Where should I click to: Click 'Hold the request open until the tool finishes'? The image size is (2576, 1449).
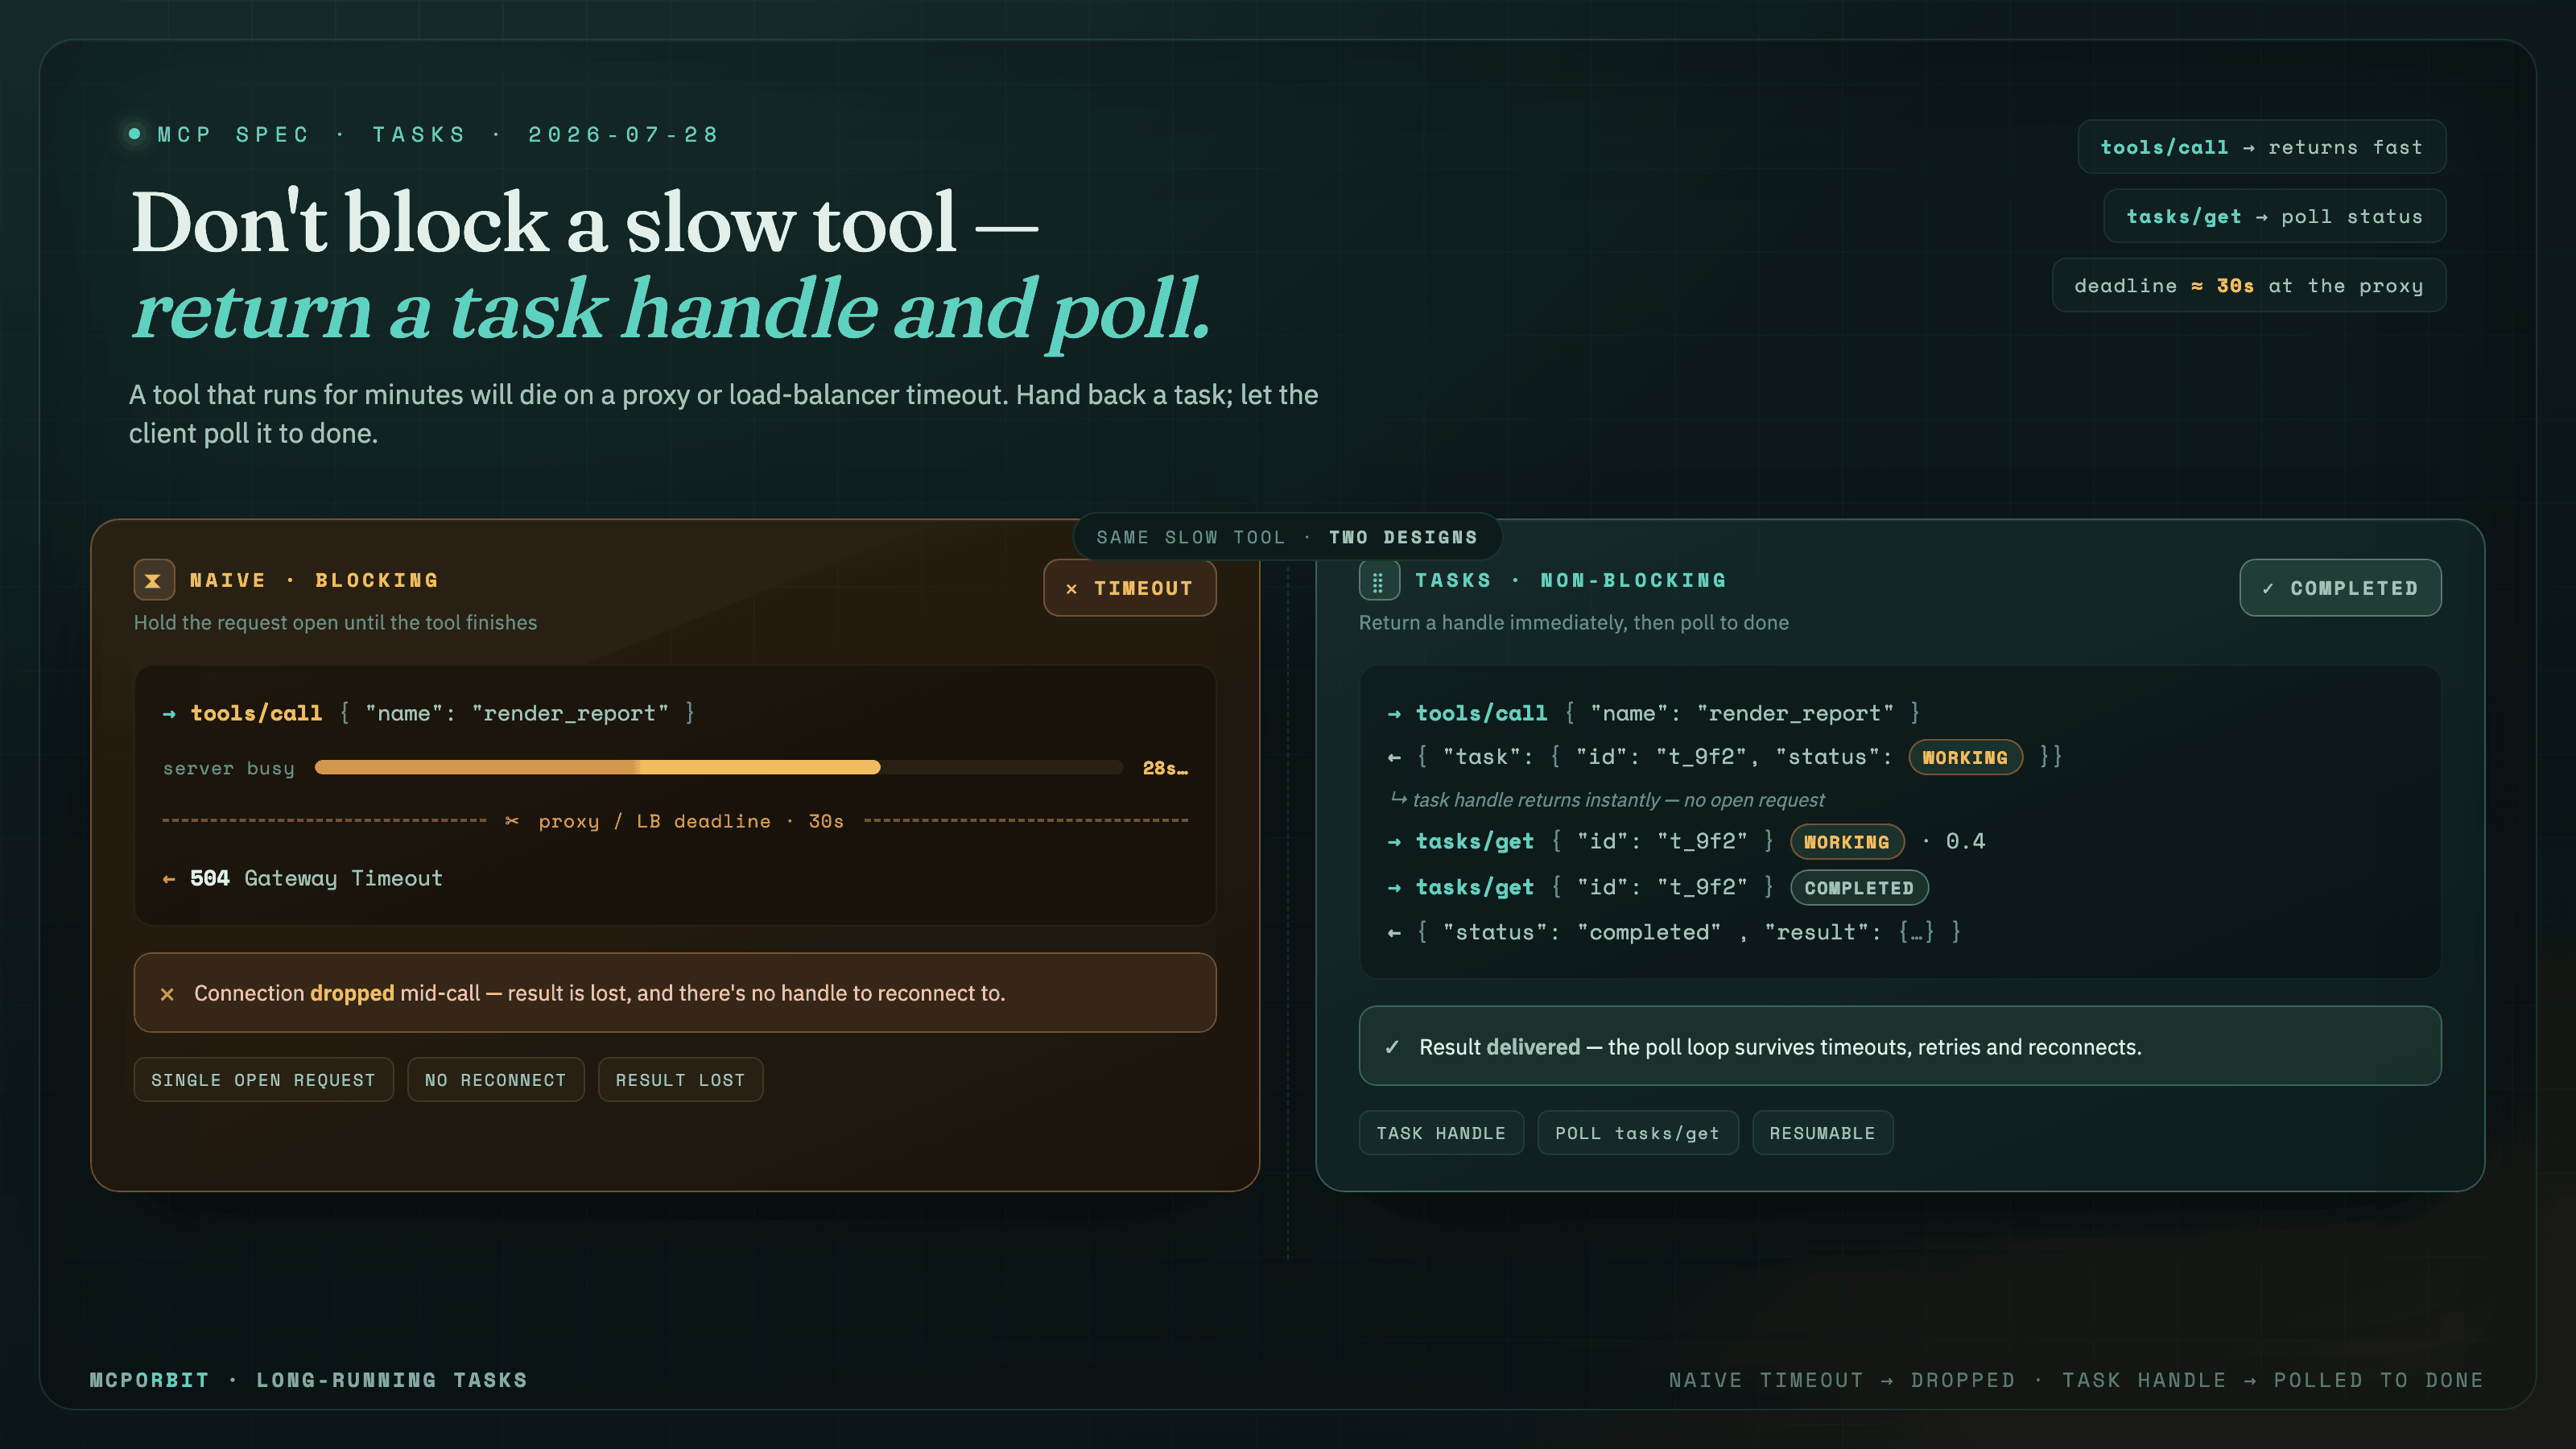tap(335, 622)
